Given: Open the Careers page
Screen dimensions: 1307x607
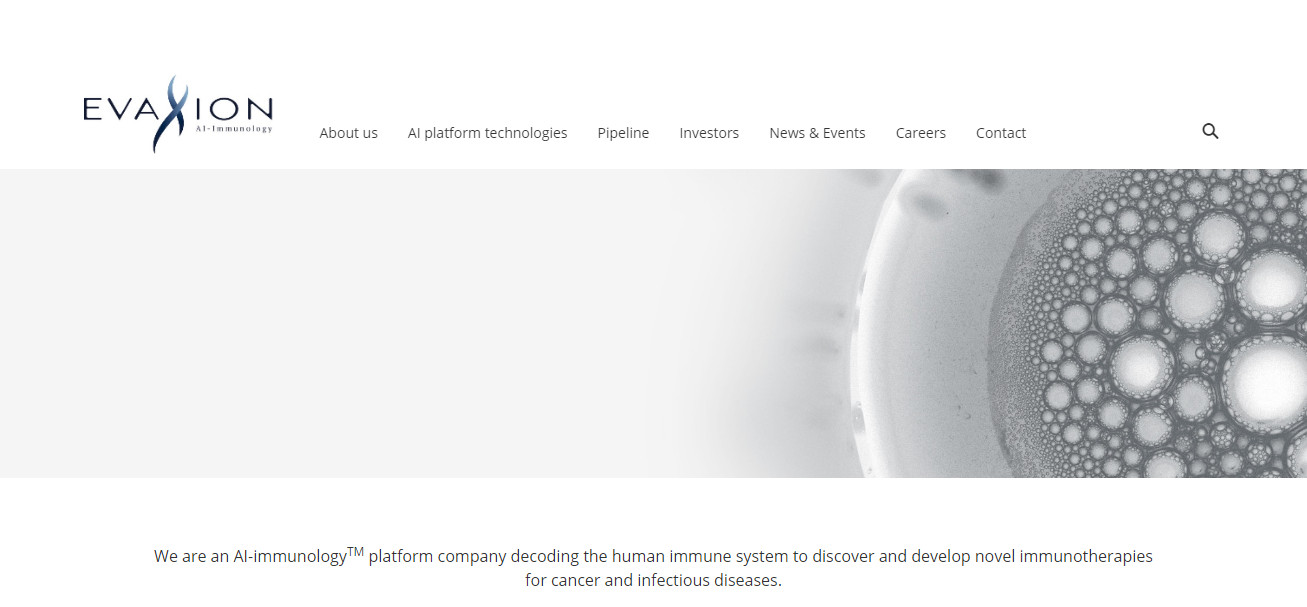Looking at the screenshot, I should 920,132.
